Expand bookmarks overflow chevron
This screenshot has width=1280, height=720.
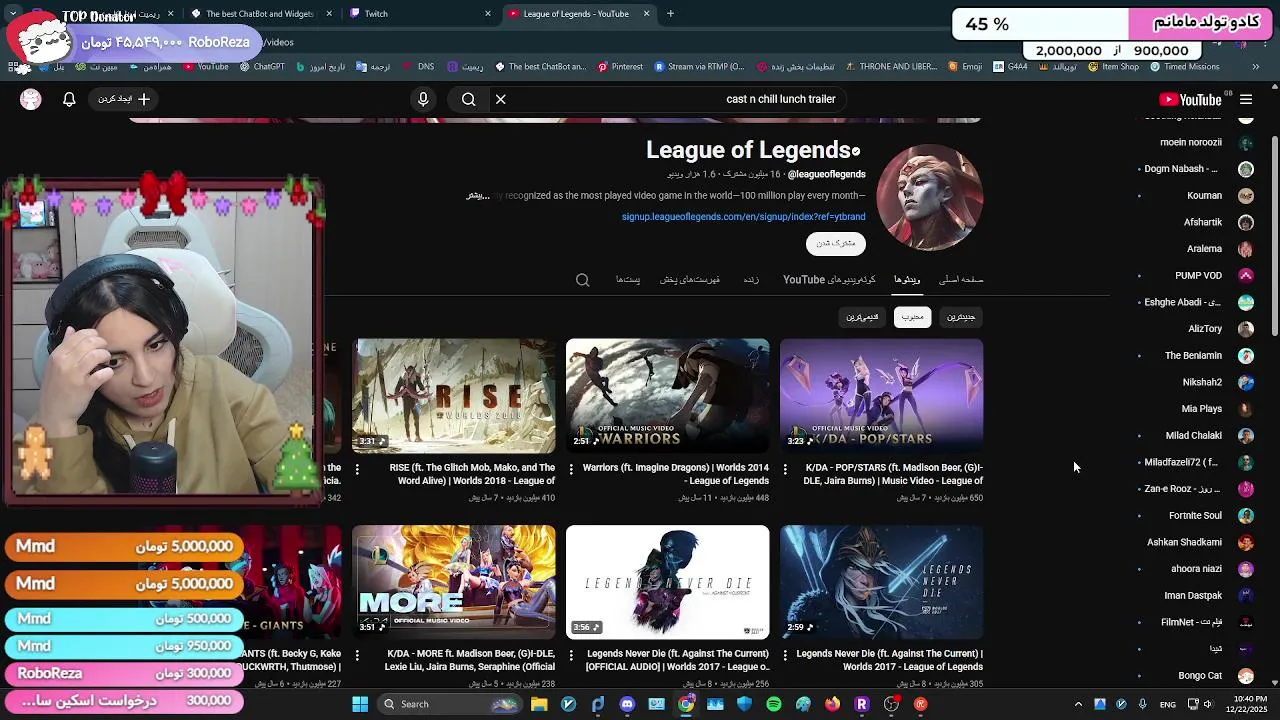[1256, 67]
